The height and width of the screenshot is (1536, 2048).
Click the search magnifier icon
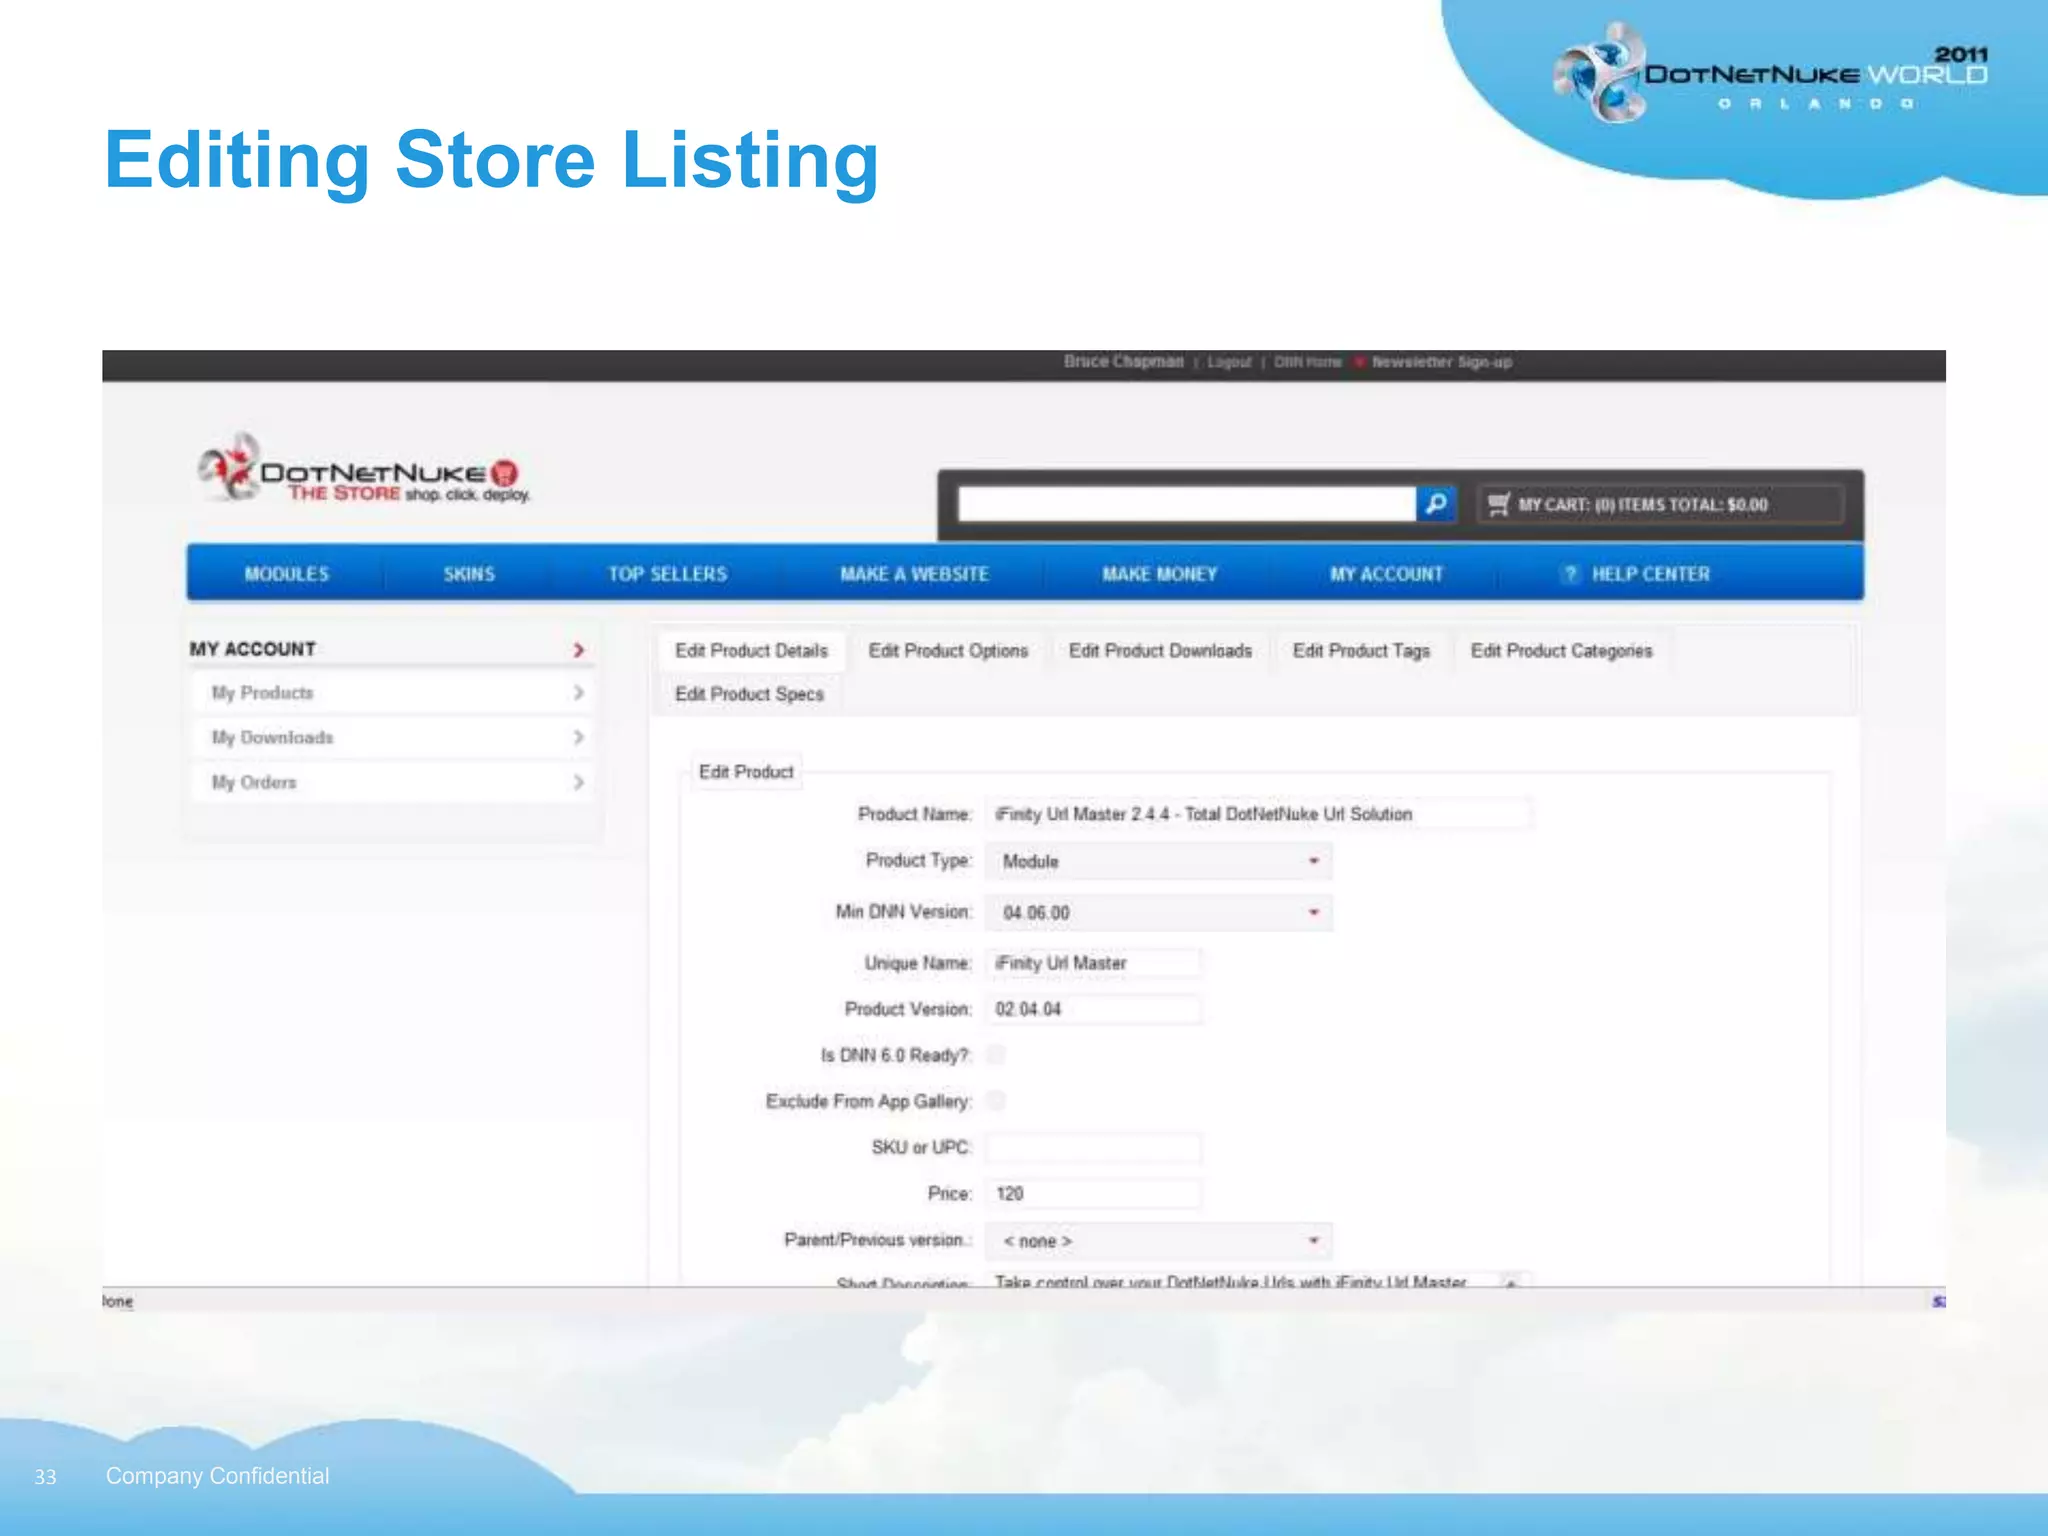click(1436, 504)
